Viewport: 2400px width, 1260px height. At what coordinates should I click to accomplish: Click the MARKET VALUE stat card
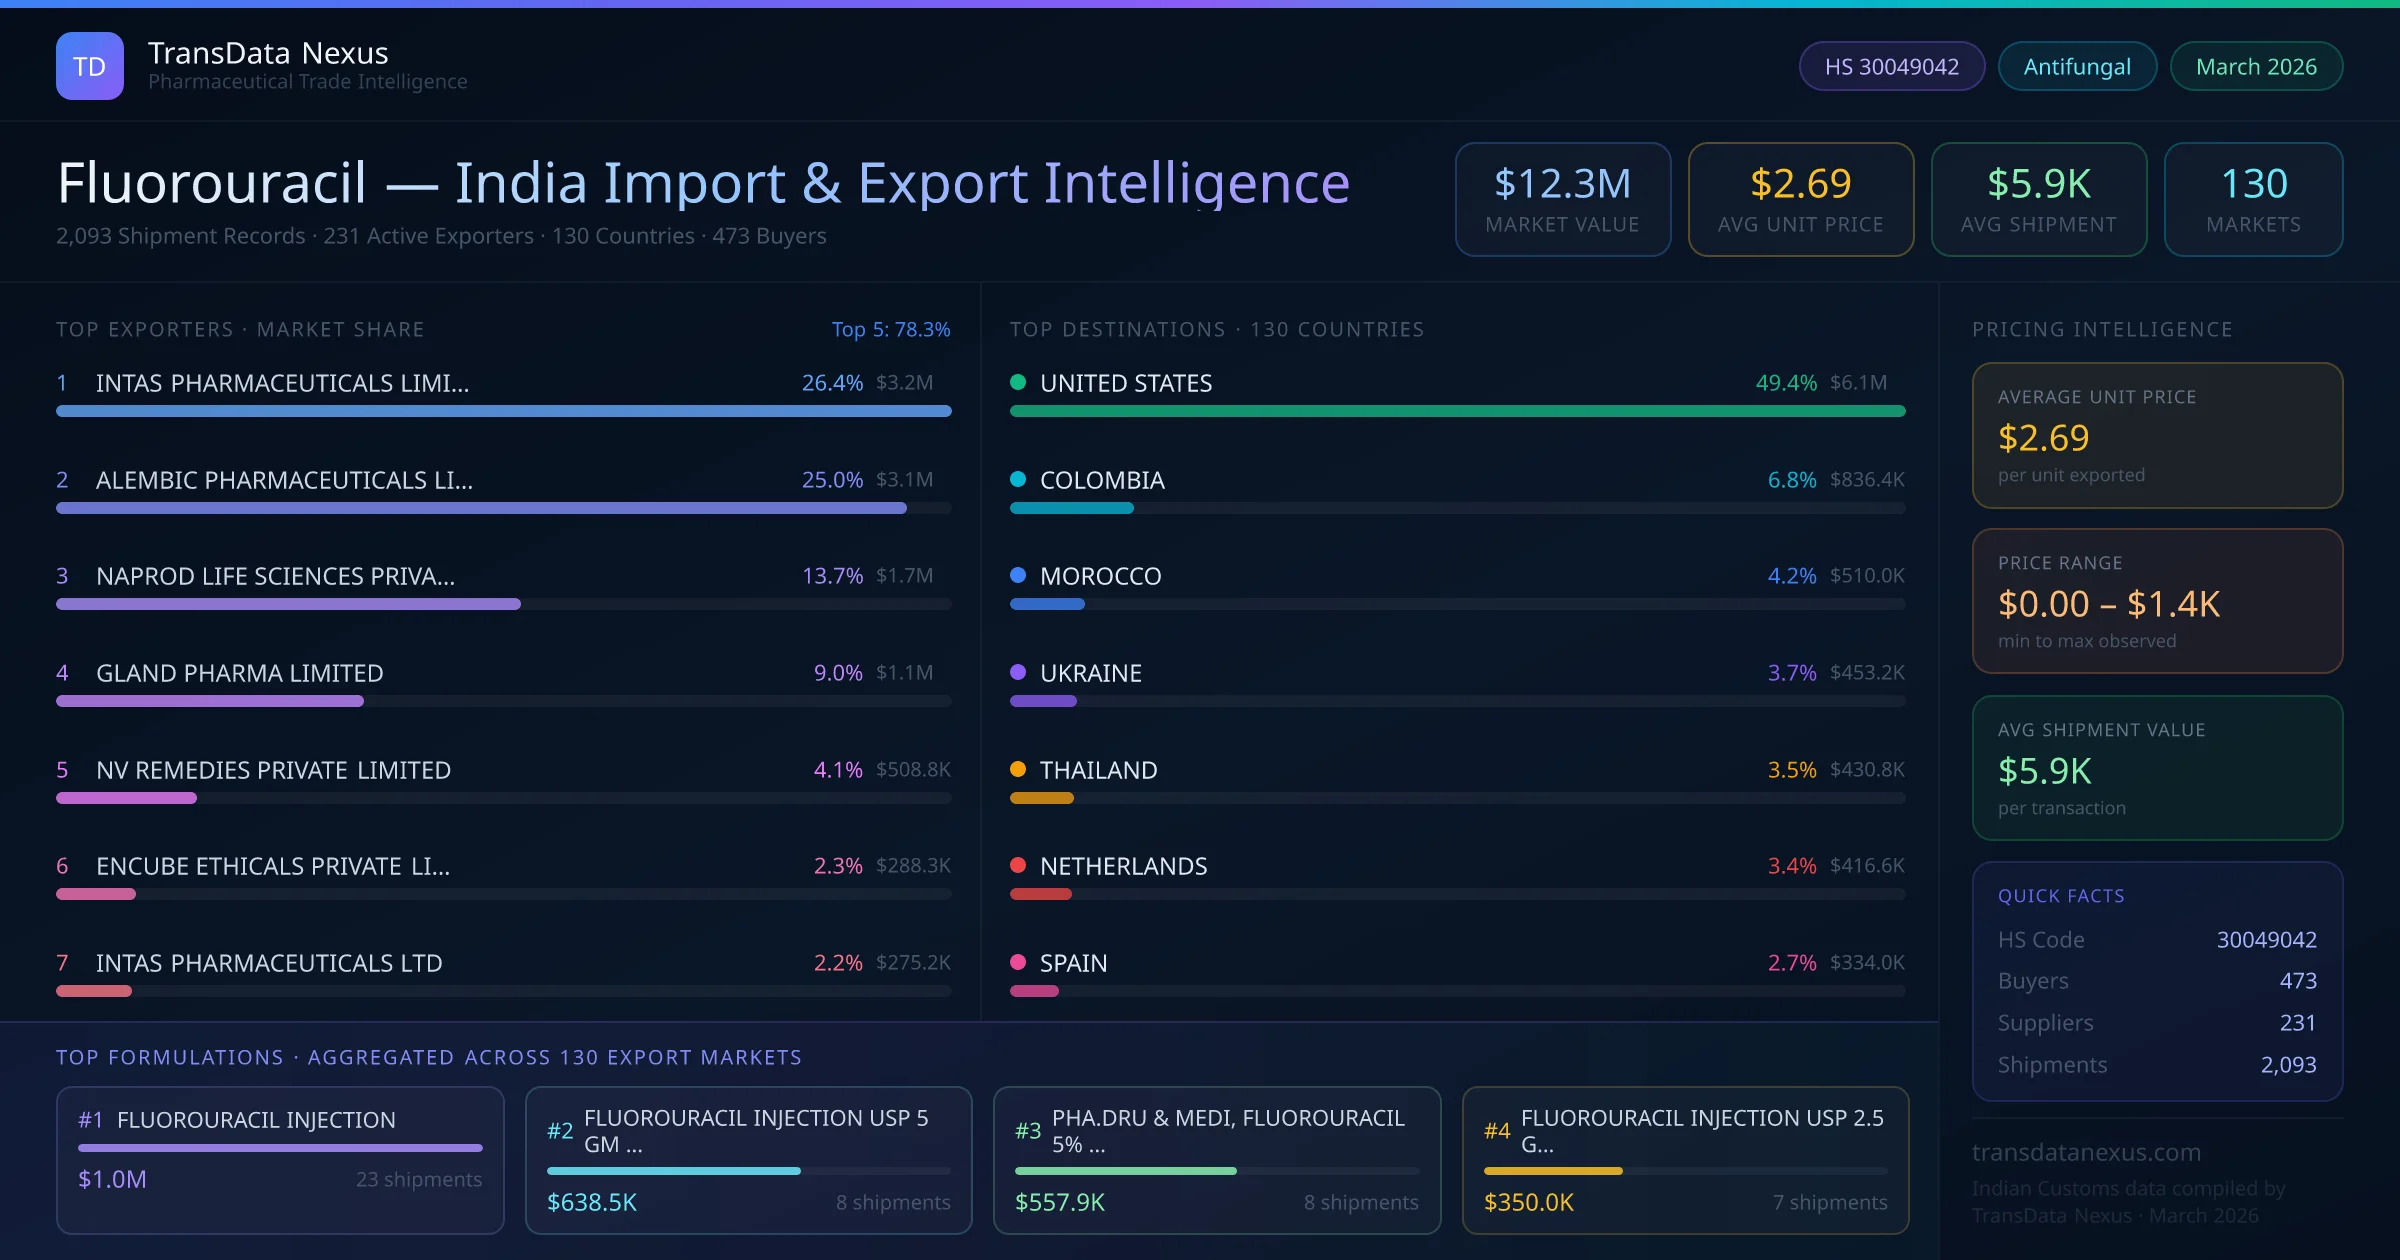tap(1563, 199)
